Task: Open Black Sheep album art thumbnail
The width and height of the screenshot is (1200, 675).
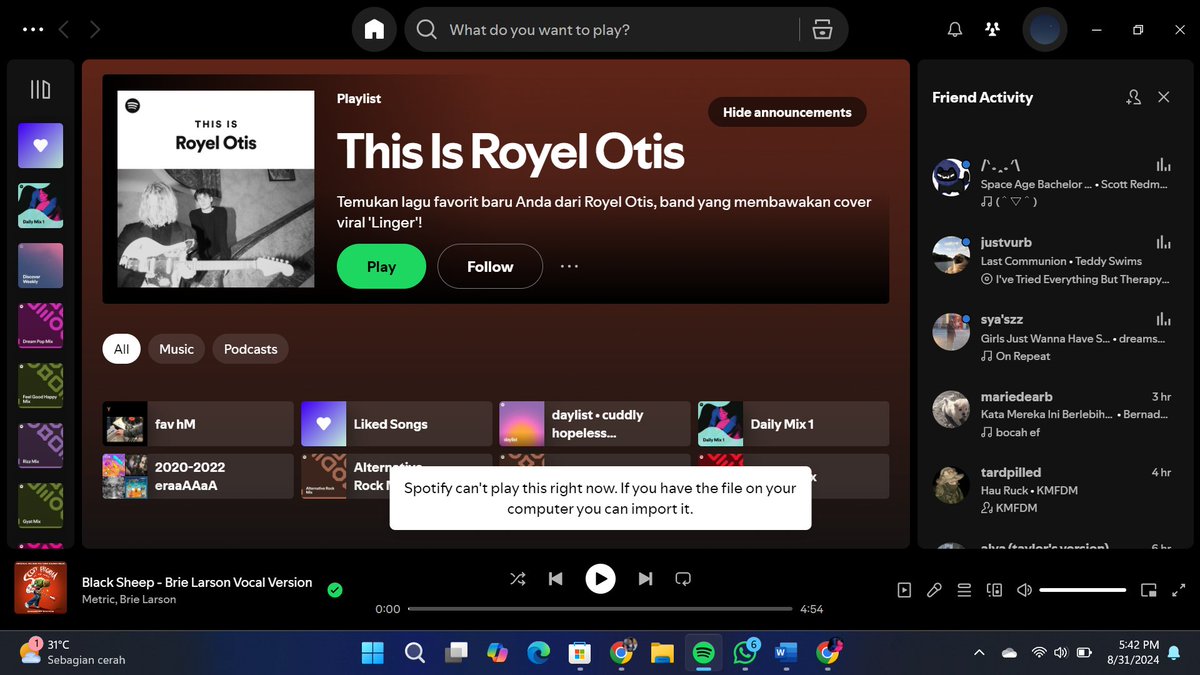Action: [x=40, y=588]
